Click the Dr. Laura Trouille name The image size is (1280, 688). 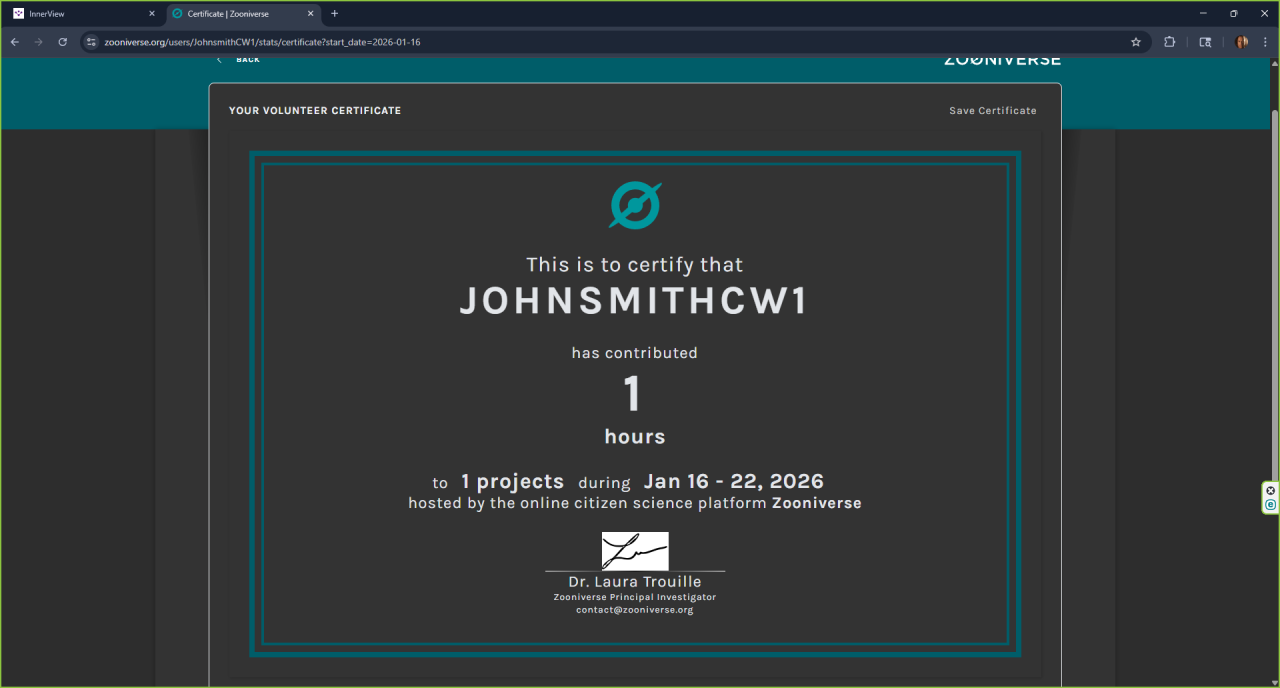tap(635, 582)
